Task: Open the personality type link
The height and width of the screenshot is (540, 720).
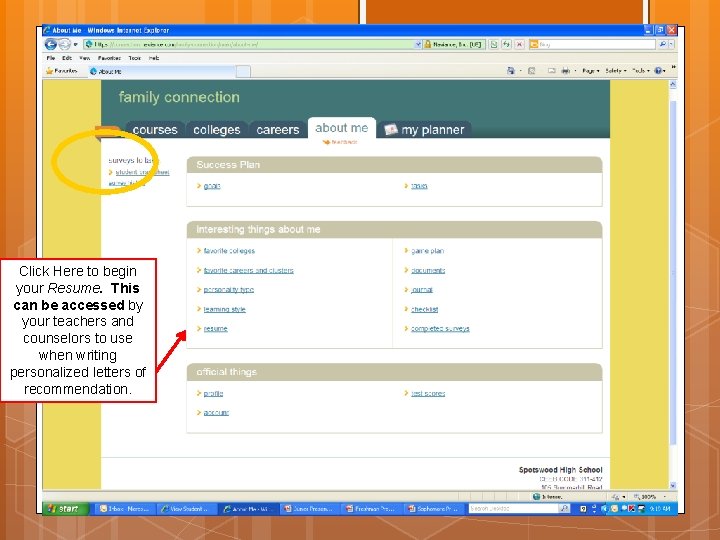Action: tap(229, 290)
